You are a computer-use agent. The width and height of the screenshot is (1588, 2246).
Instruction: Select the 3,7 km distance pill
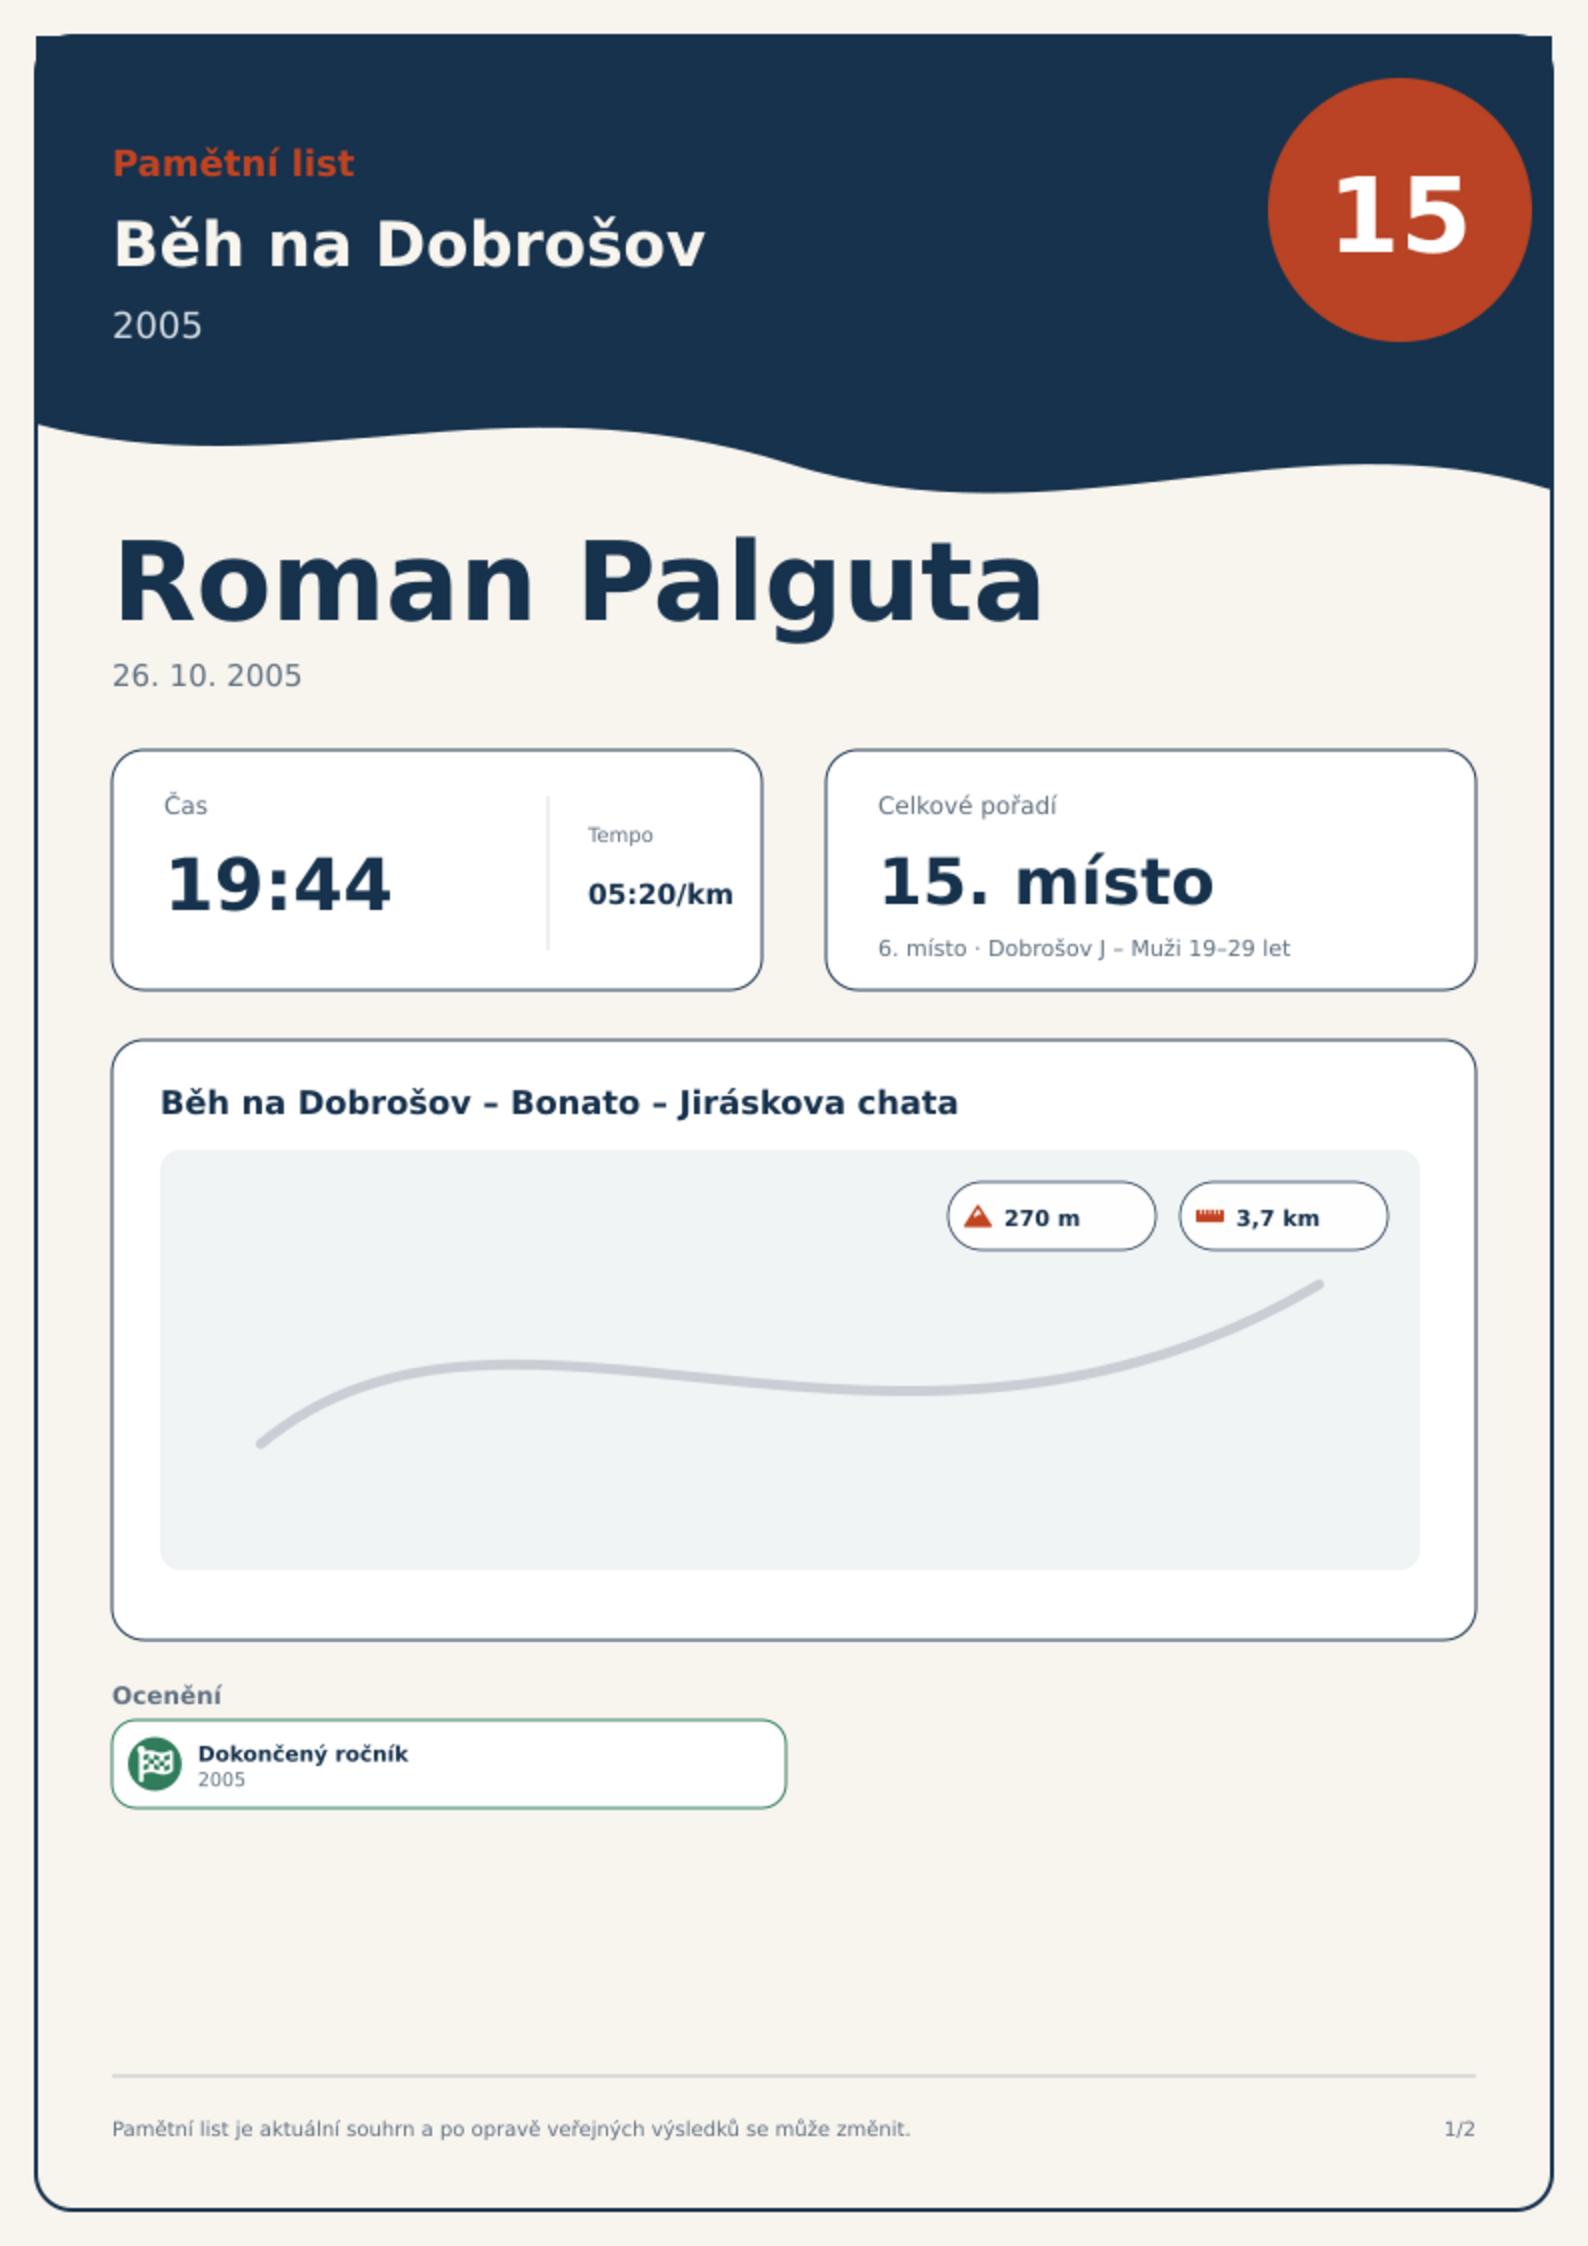1284,1216
